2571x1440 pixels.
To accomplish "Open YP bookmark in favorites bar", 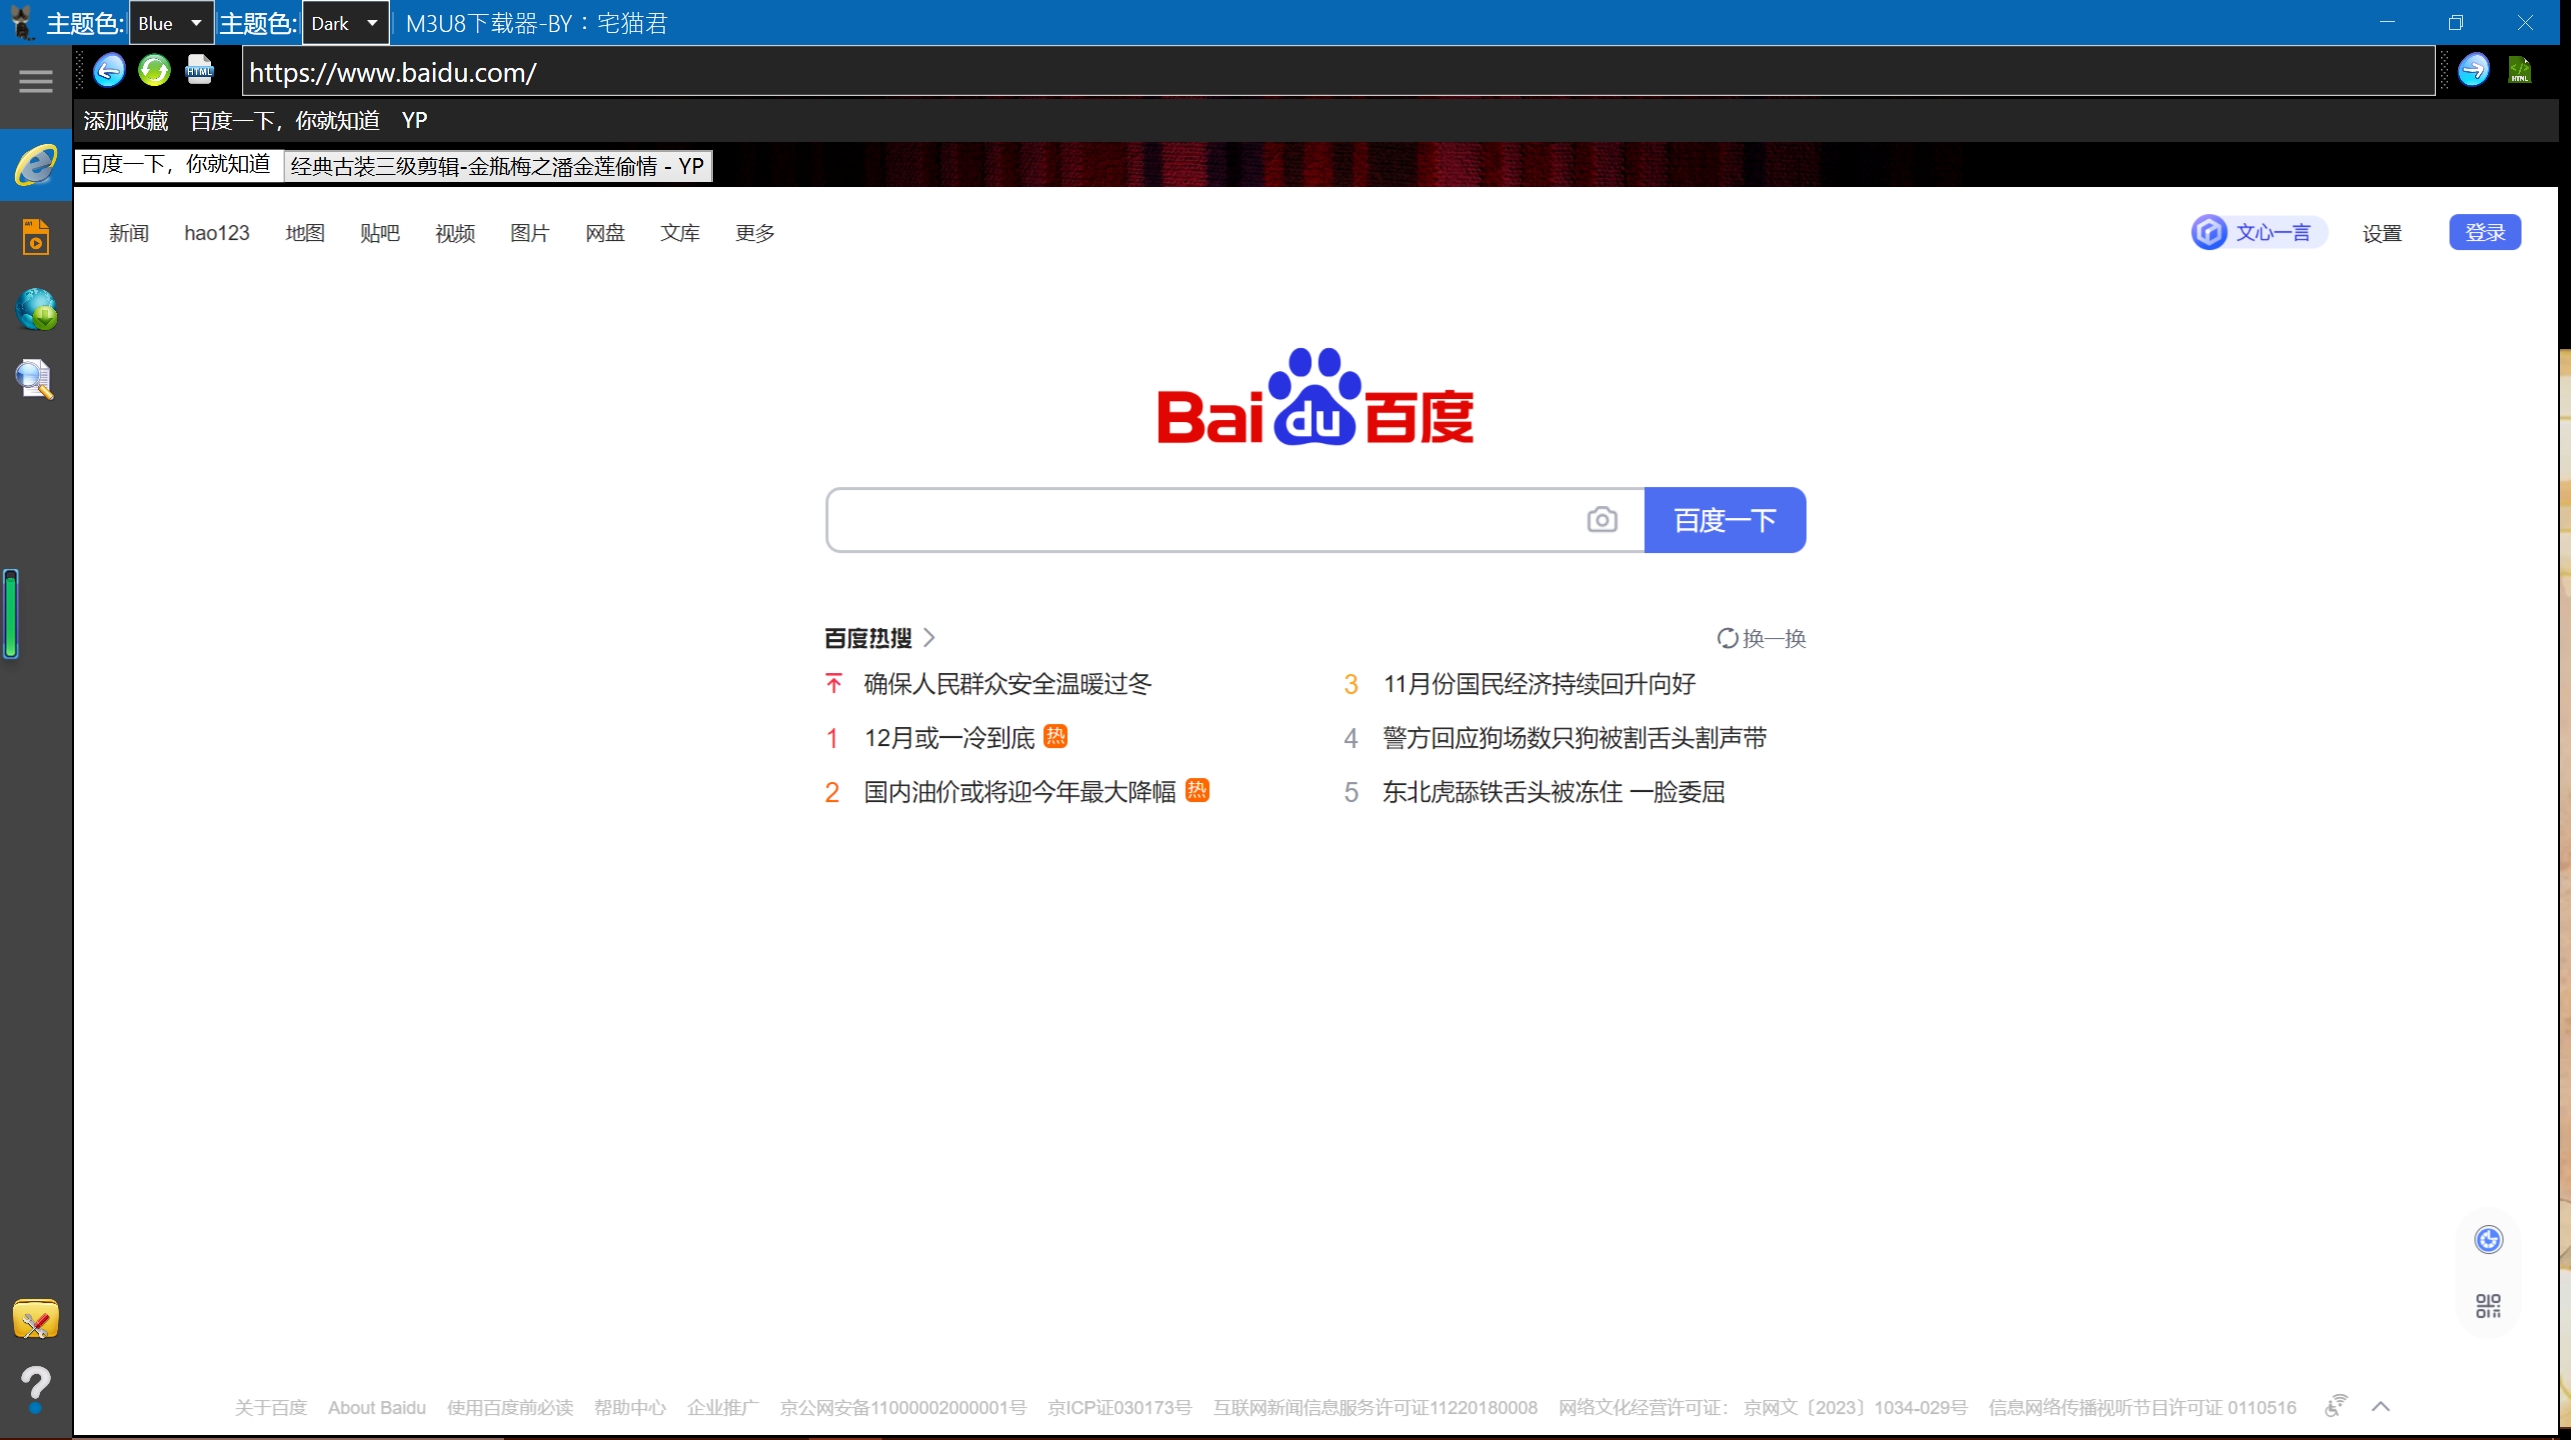I will click(x=414, y=121).
